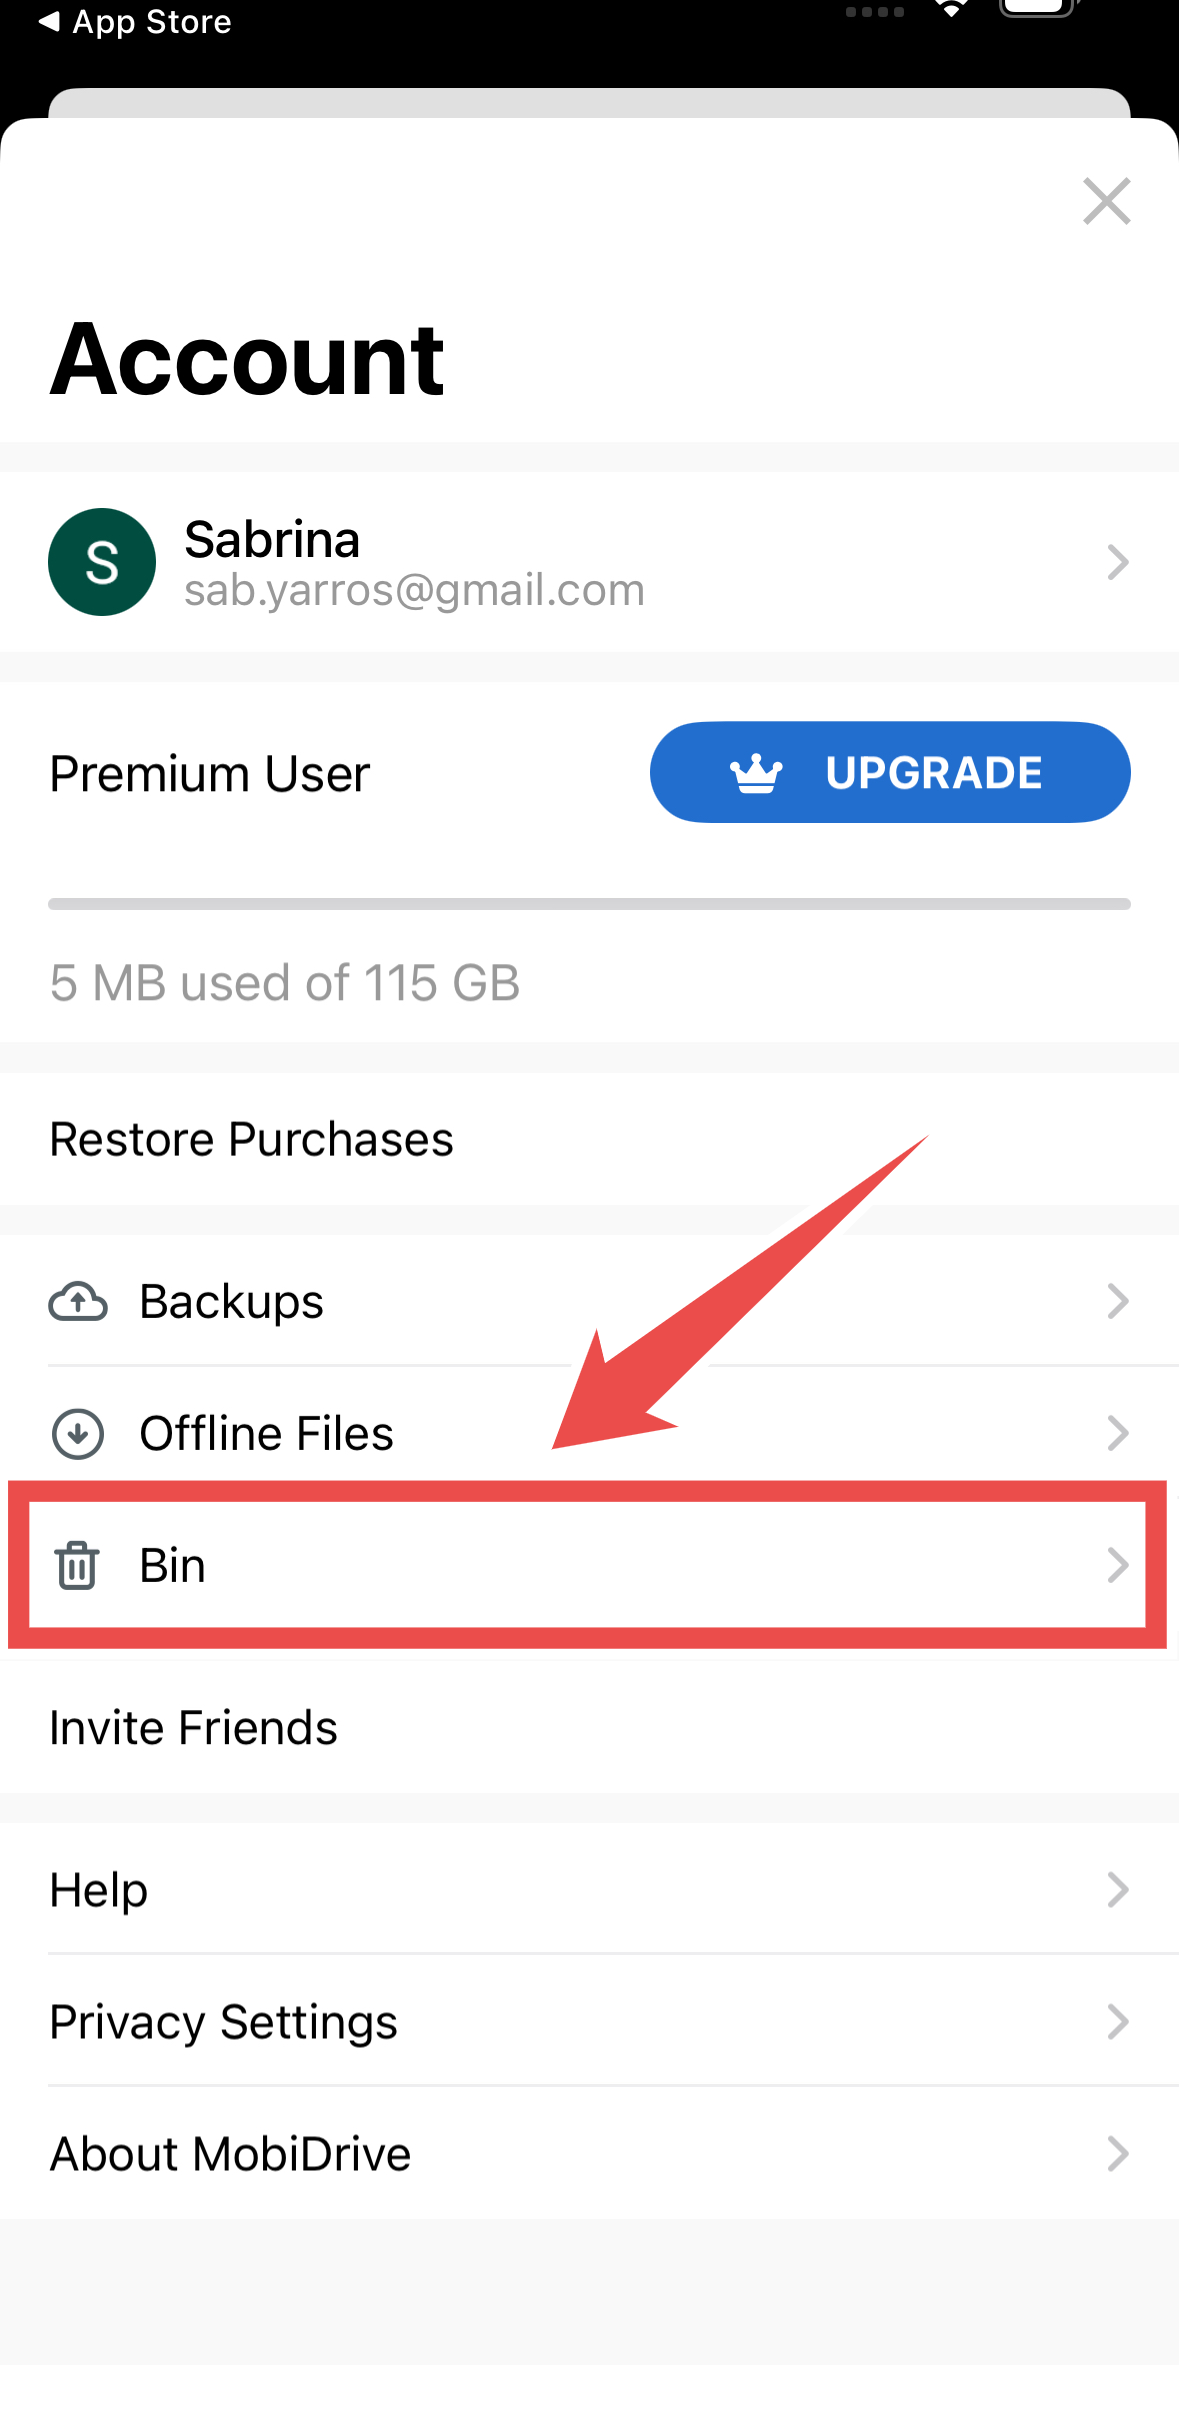Image resolution: width=1179 pixels, height=2420 pixels.
Task: Tap the battery indicator in status bar
Action: click(x=1039, y=8)
